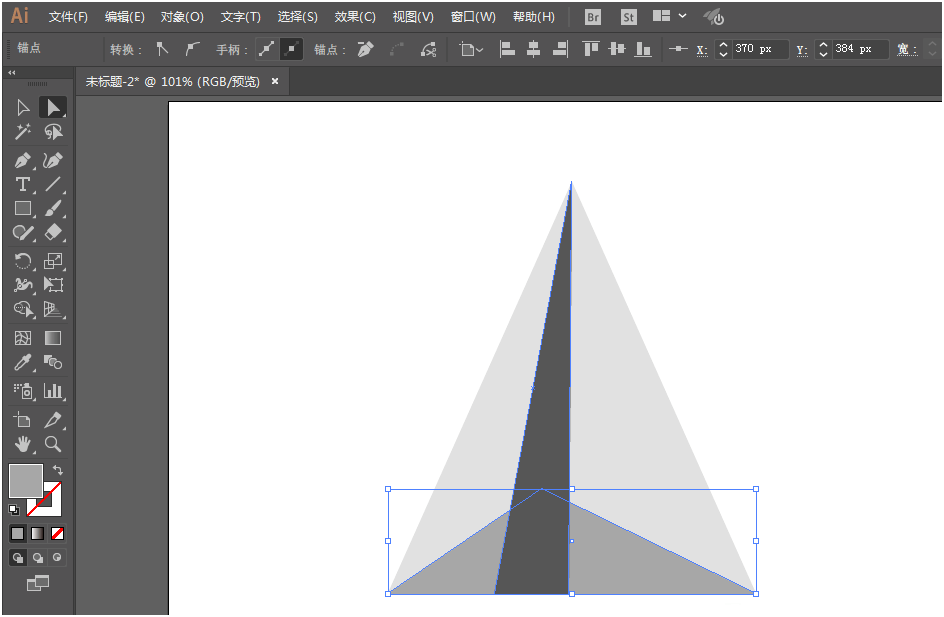Image resolution: width=944 pixels, height=617 pixels.
Task: Open the align-to options dropdown
Action: [471, 49]
